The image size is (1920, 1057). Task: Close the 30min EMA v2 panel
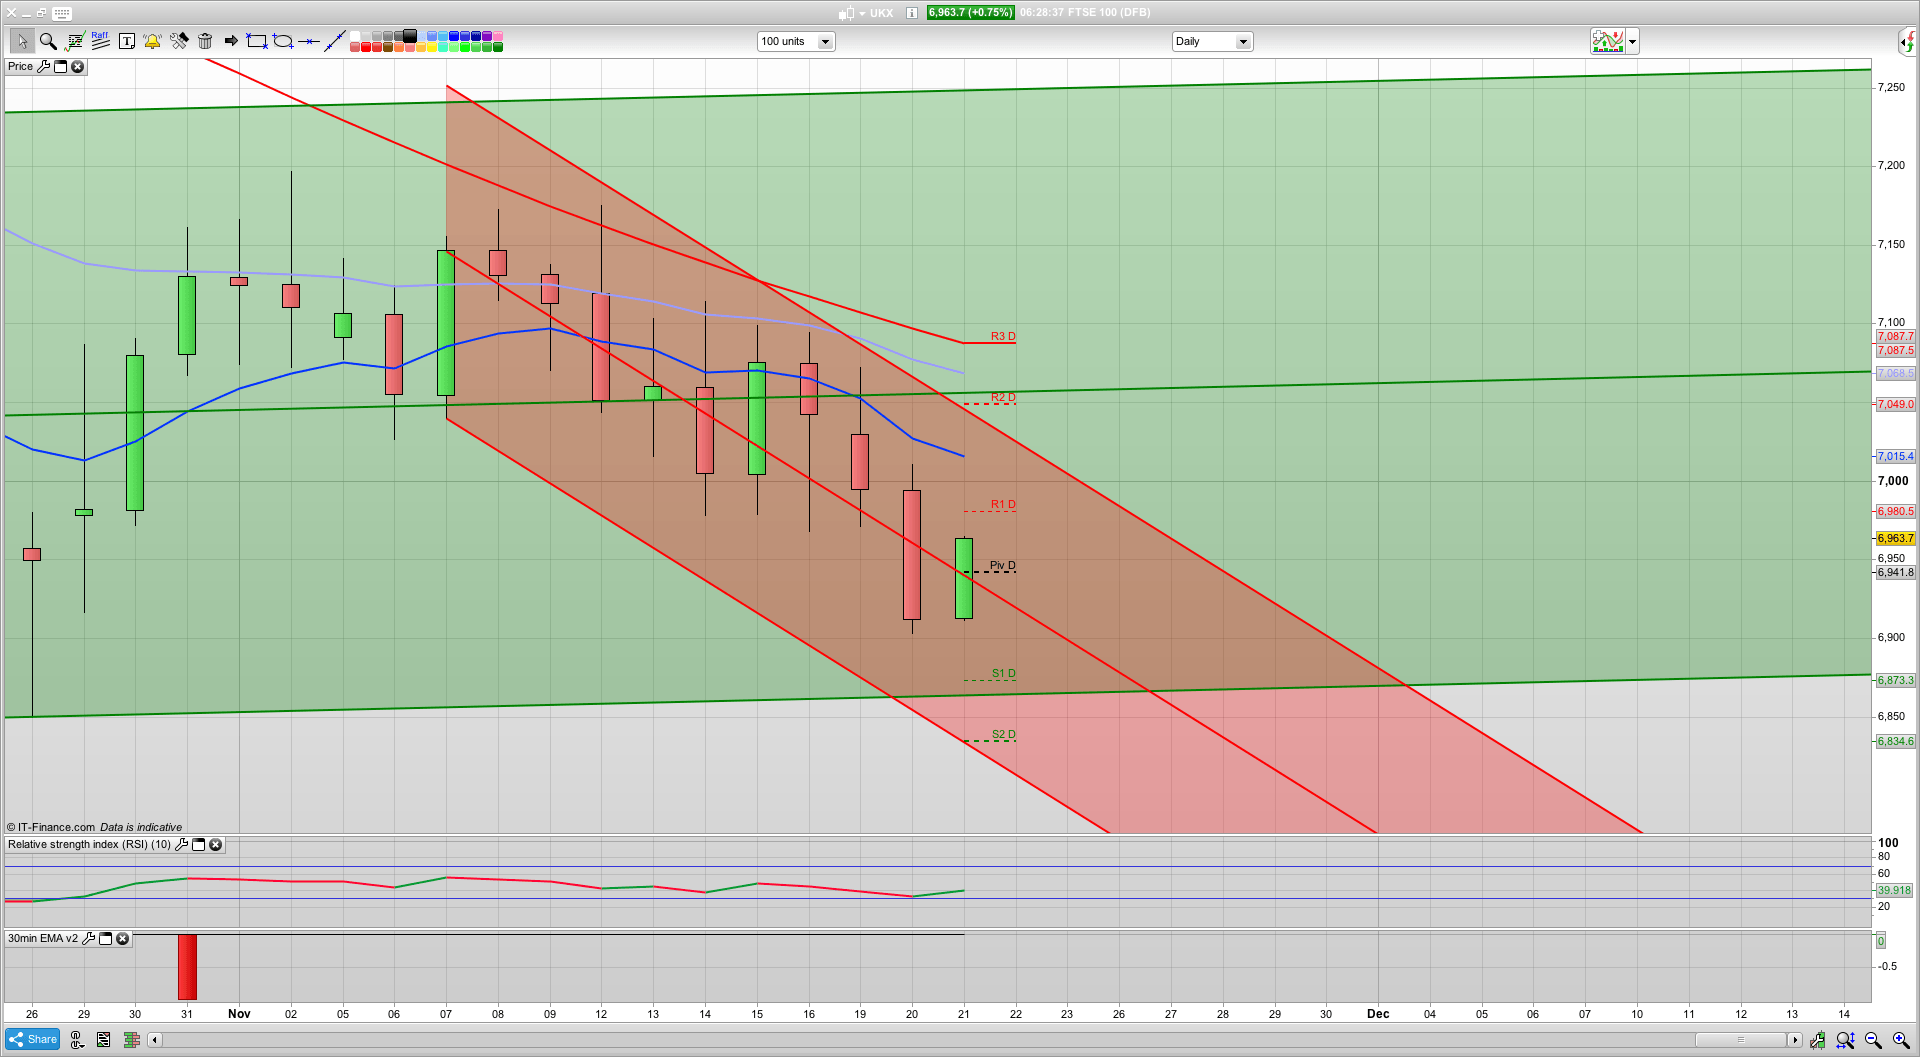point(122,939)
